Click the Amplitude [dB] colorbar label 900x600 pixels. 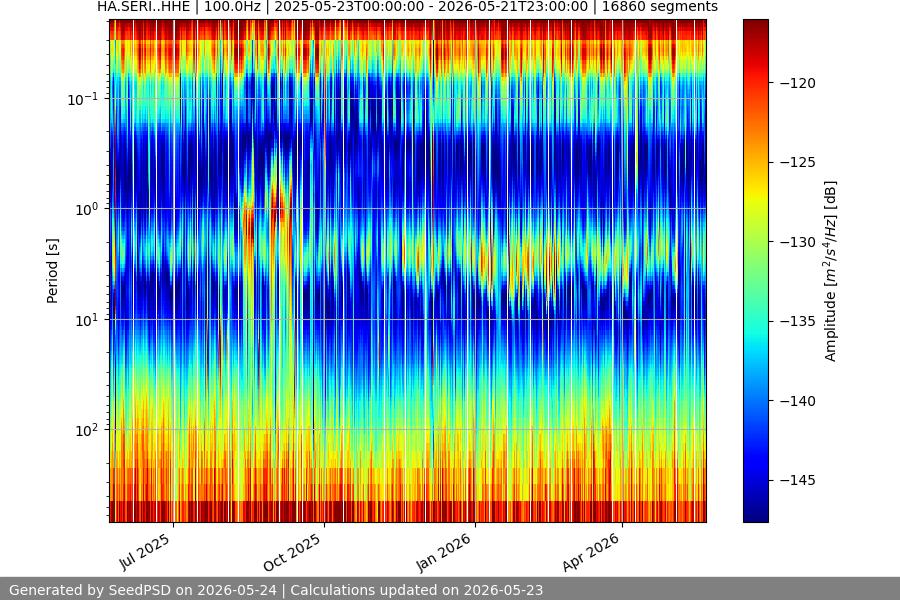pyautogui.click(x=831, y=271)
